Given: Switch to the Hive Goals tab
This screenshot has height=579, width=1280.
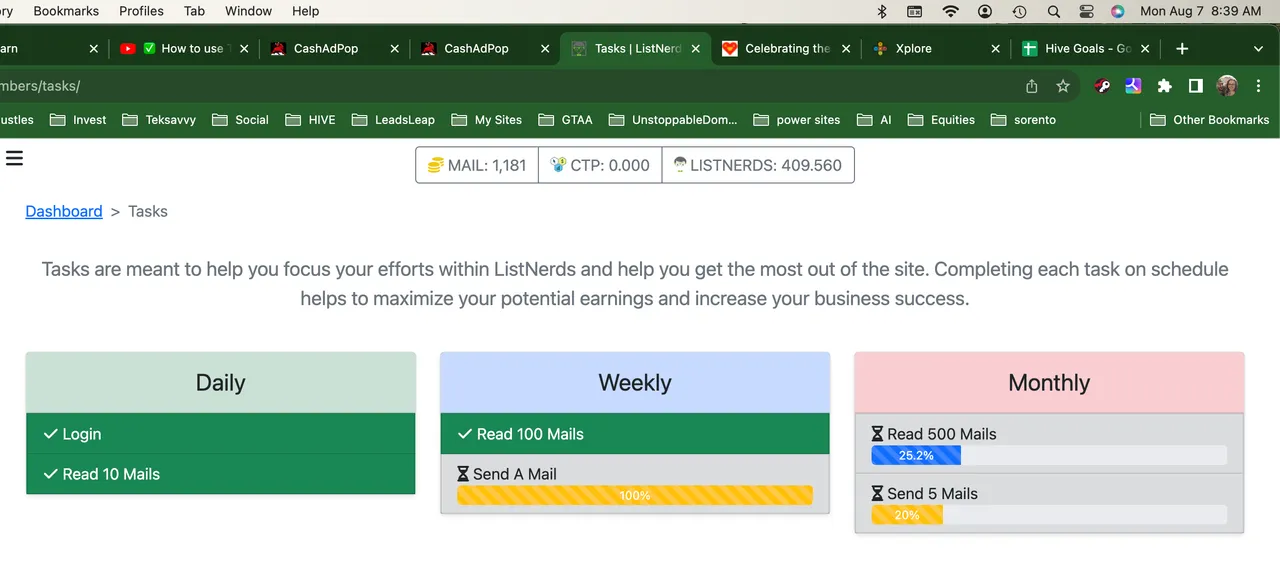Looking at the screenshot, I should [x=1085, y=48].
